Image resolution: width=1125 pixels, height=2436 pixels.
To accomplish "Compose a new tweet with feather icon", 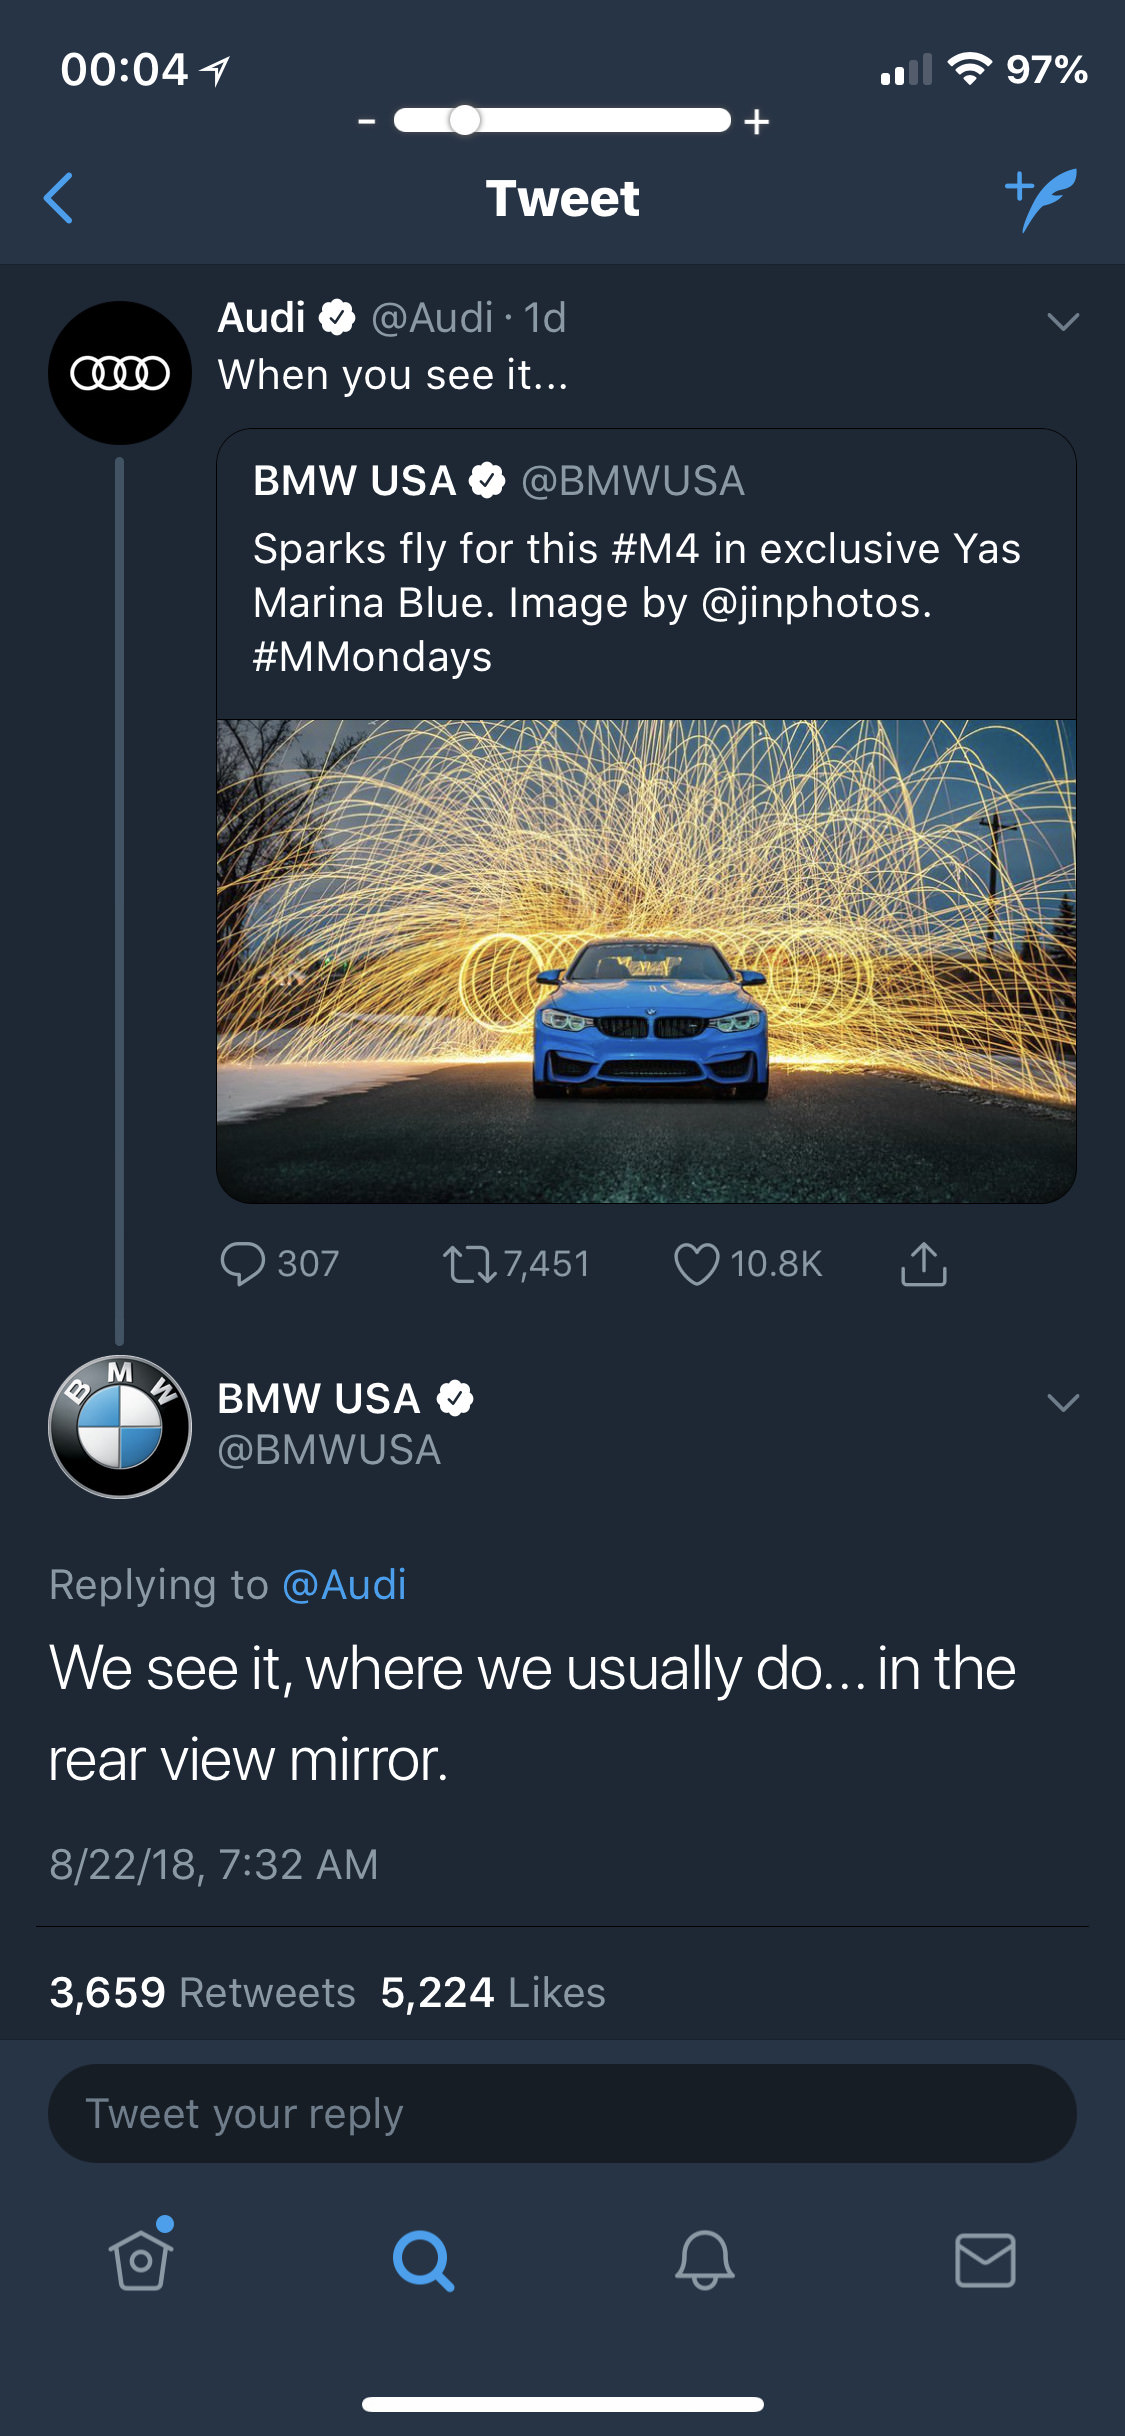I will (1043, 198).
